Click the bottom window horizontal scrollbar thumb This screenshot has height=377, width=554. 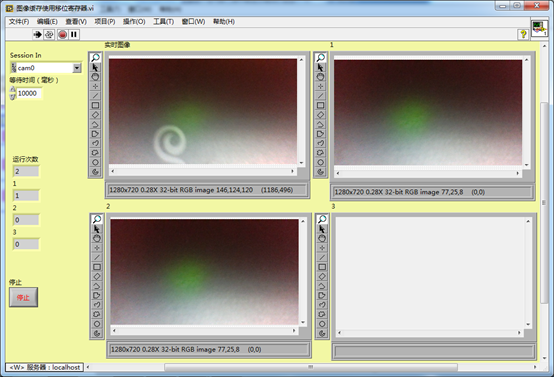click(311, 367)
